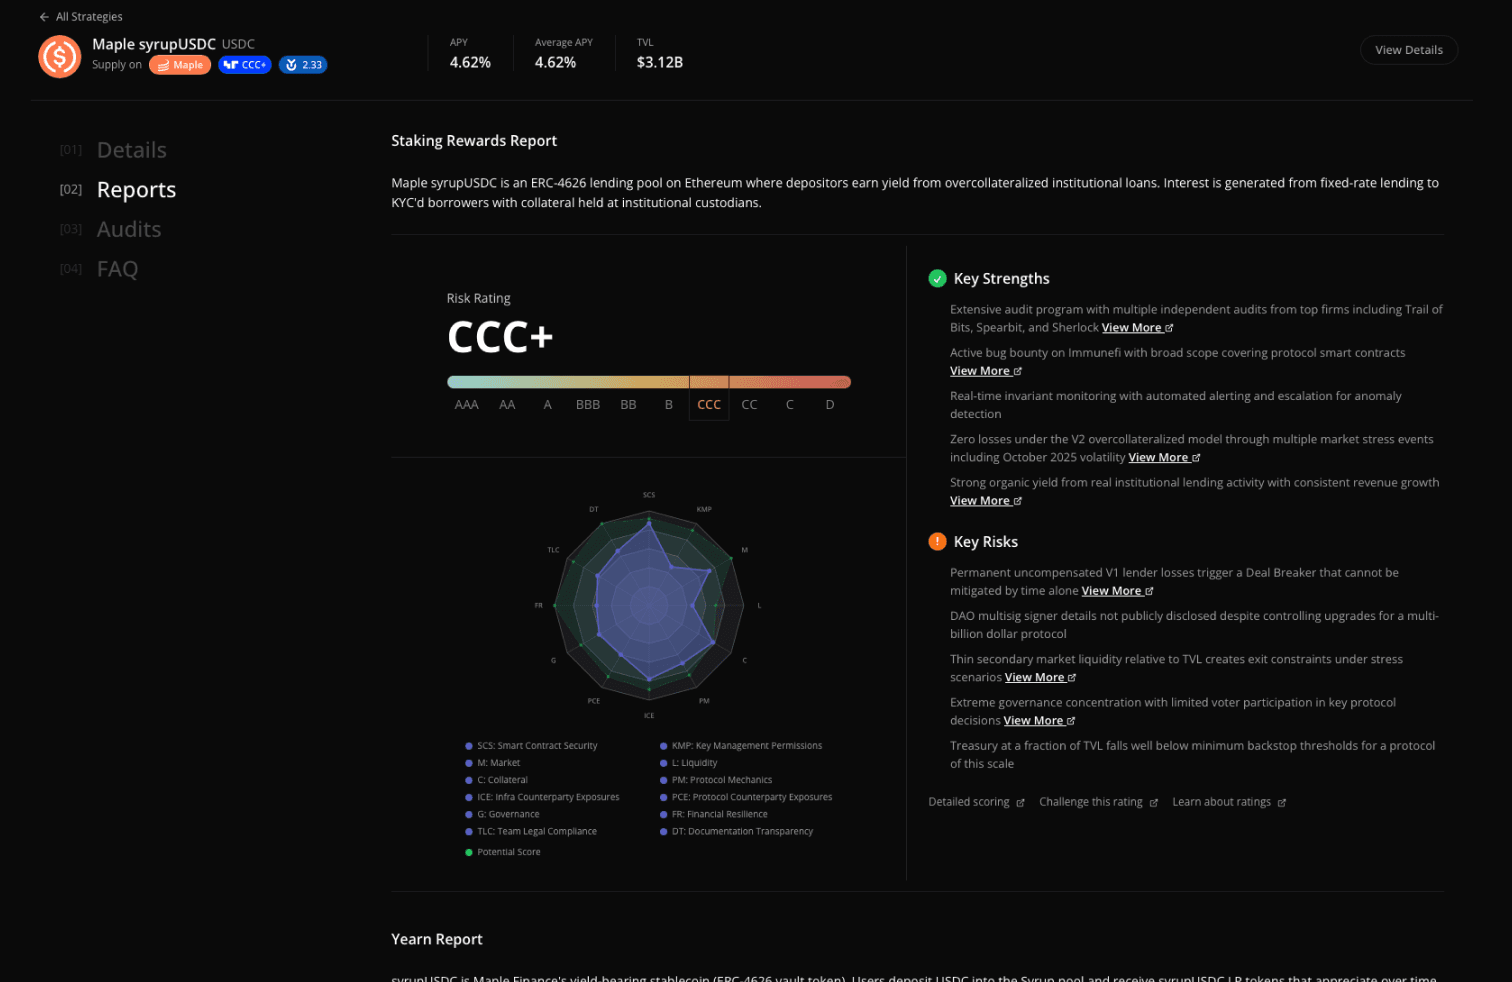Click C: Collateral legend dot
Image resolution: width=1512 pixels, height=982 pixels.
click(x=469, y=780)
